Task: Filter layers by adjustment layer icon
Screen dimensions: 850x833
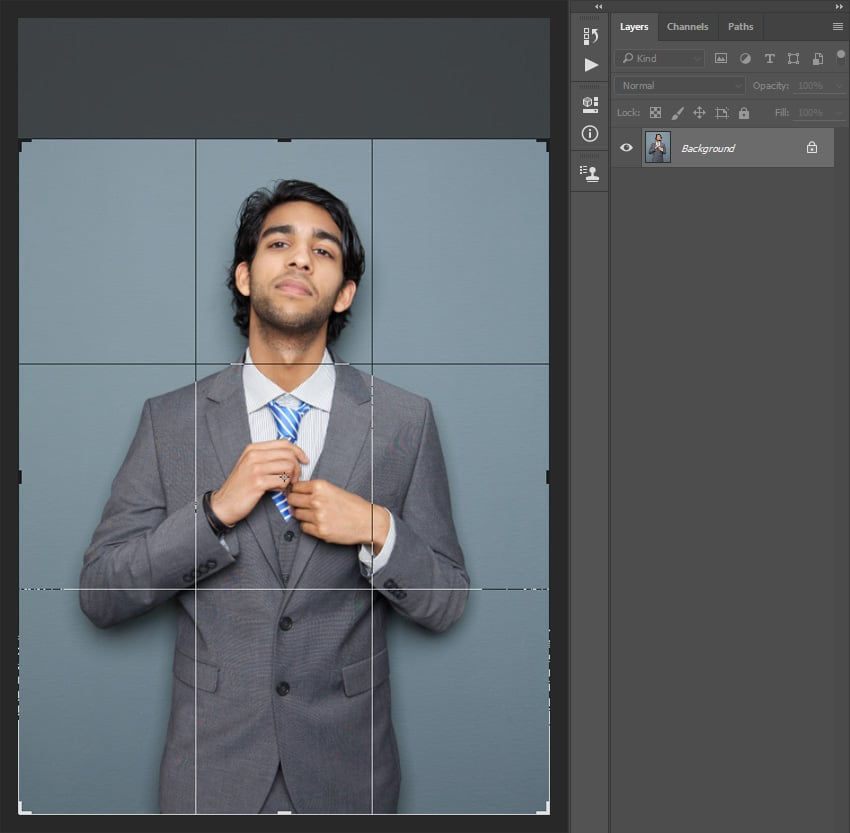Action: (745, 59)
